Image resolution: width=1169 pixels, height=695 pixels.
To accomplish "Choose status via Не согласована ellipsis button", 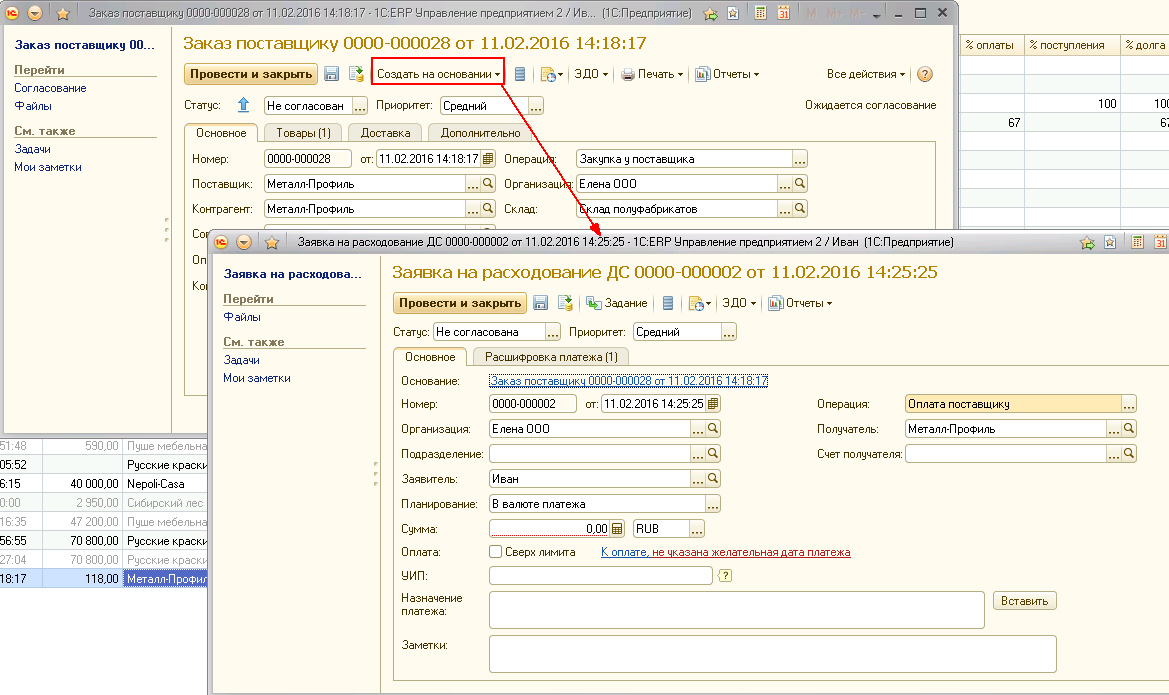I will coord(552,332).
